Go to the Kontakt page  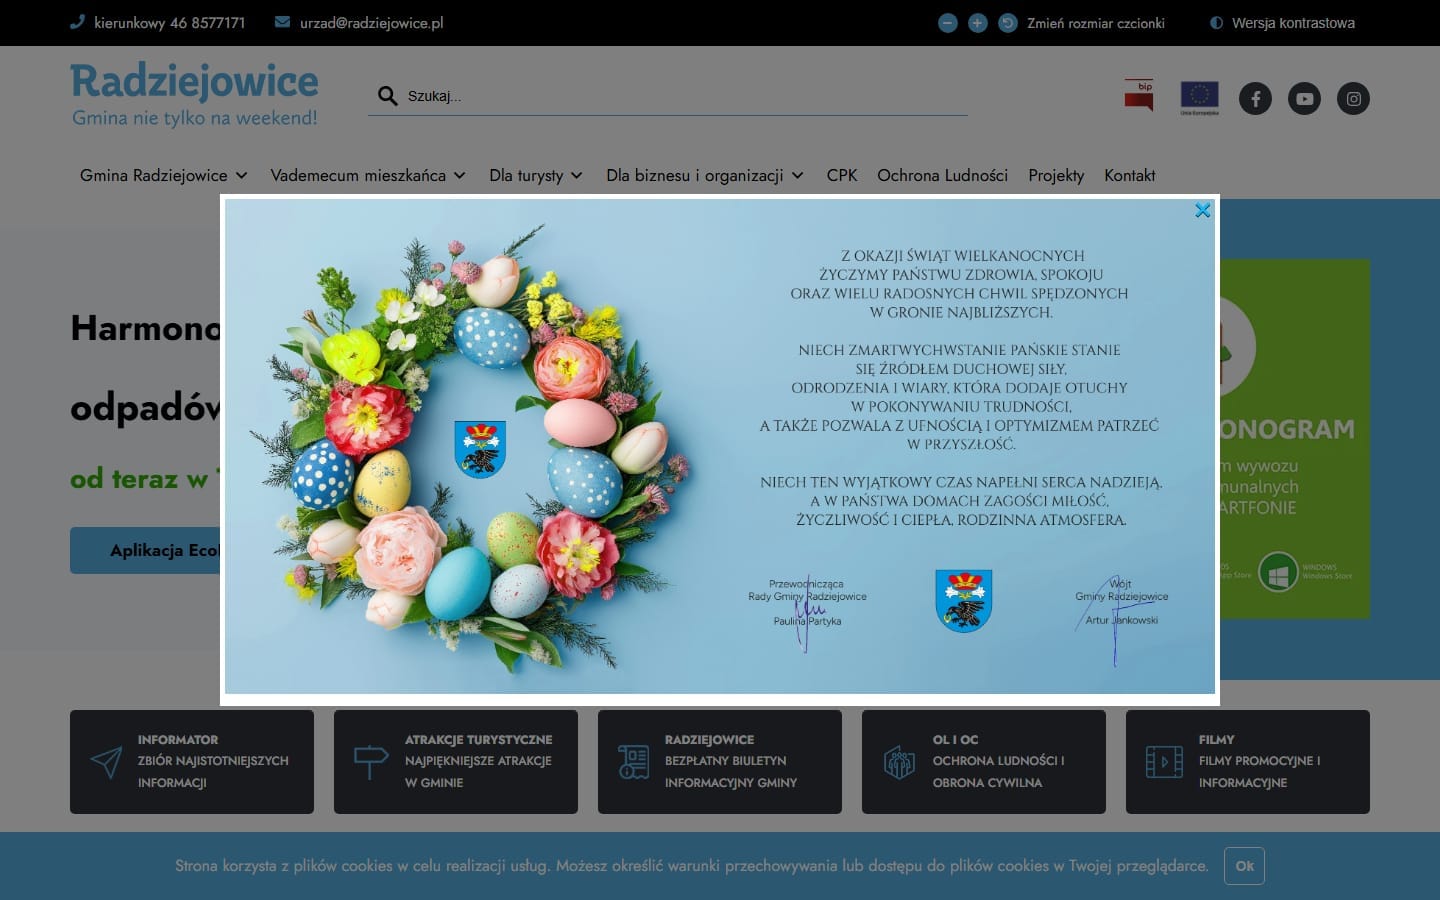(1129, 175)
